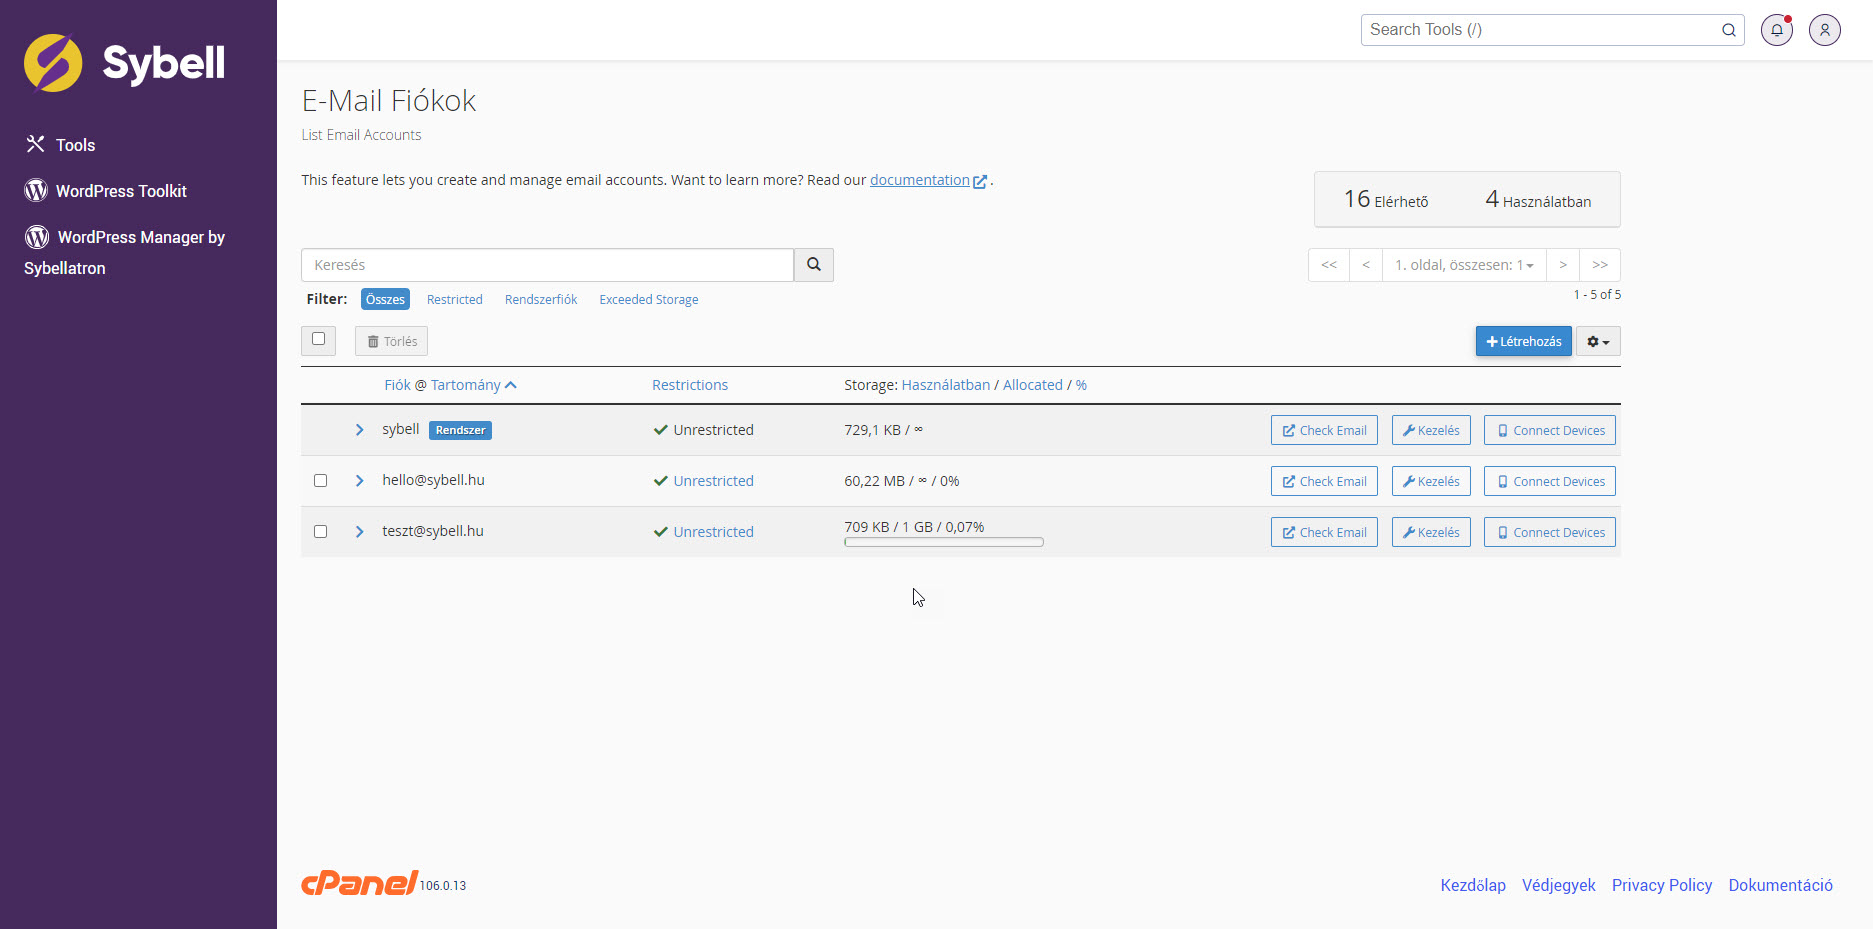Click into the Search Tools field
The height and width of the screenshot is (929, 1873).
[x=1540, y=30]
